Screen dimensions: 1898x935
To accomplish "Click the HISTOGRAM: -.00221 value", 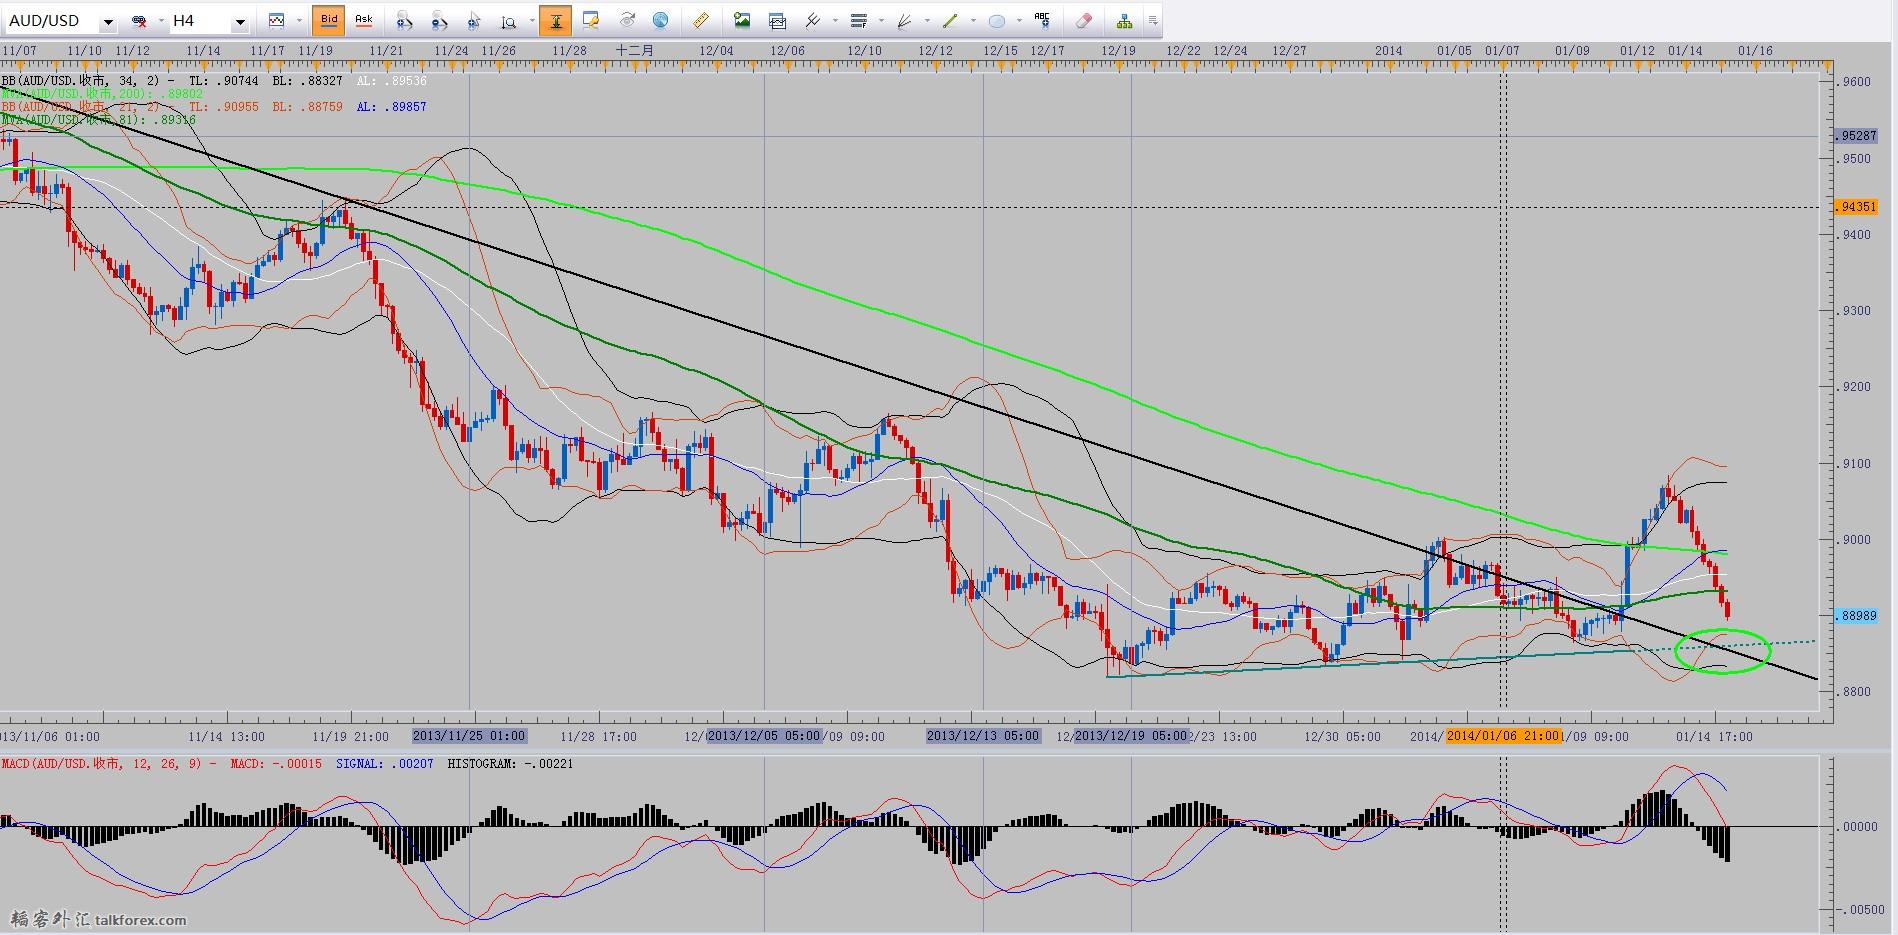I will (x=510, y=763).
